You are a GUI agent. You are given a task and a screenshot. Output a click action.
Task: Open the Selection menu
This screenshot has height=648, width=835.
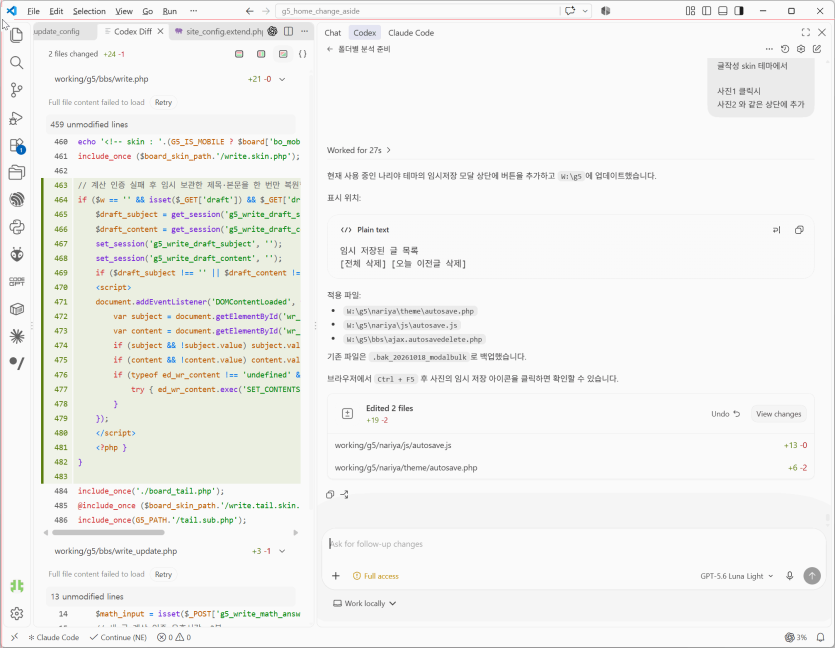pyautogui.click(x=89, y=11)
